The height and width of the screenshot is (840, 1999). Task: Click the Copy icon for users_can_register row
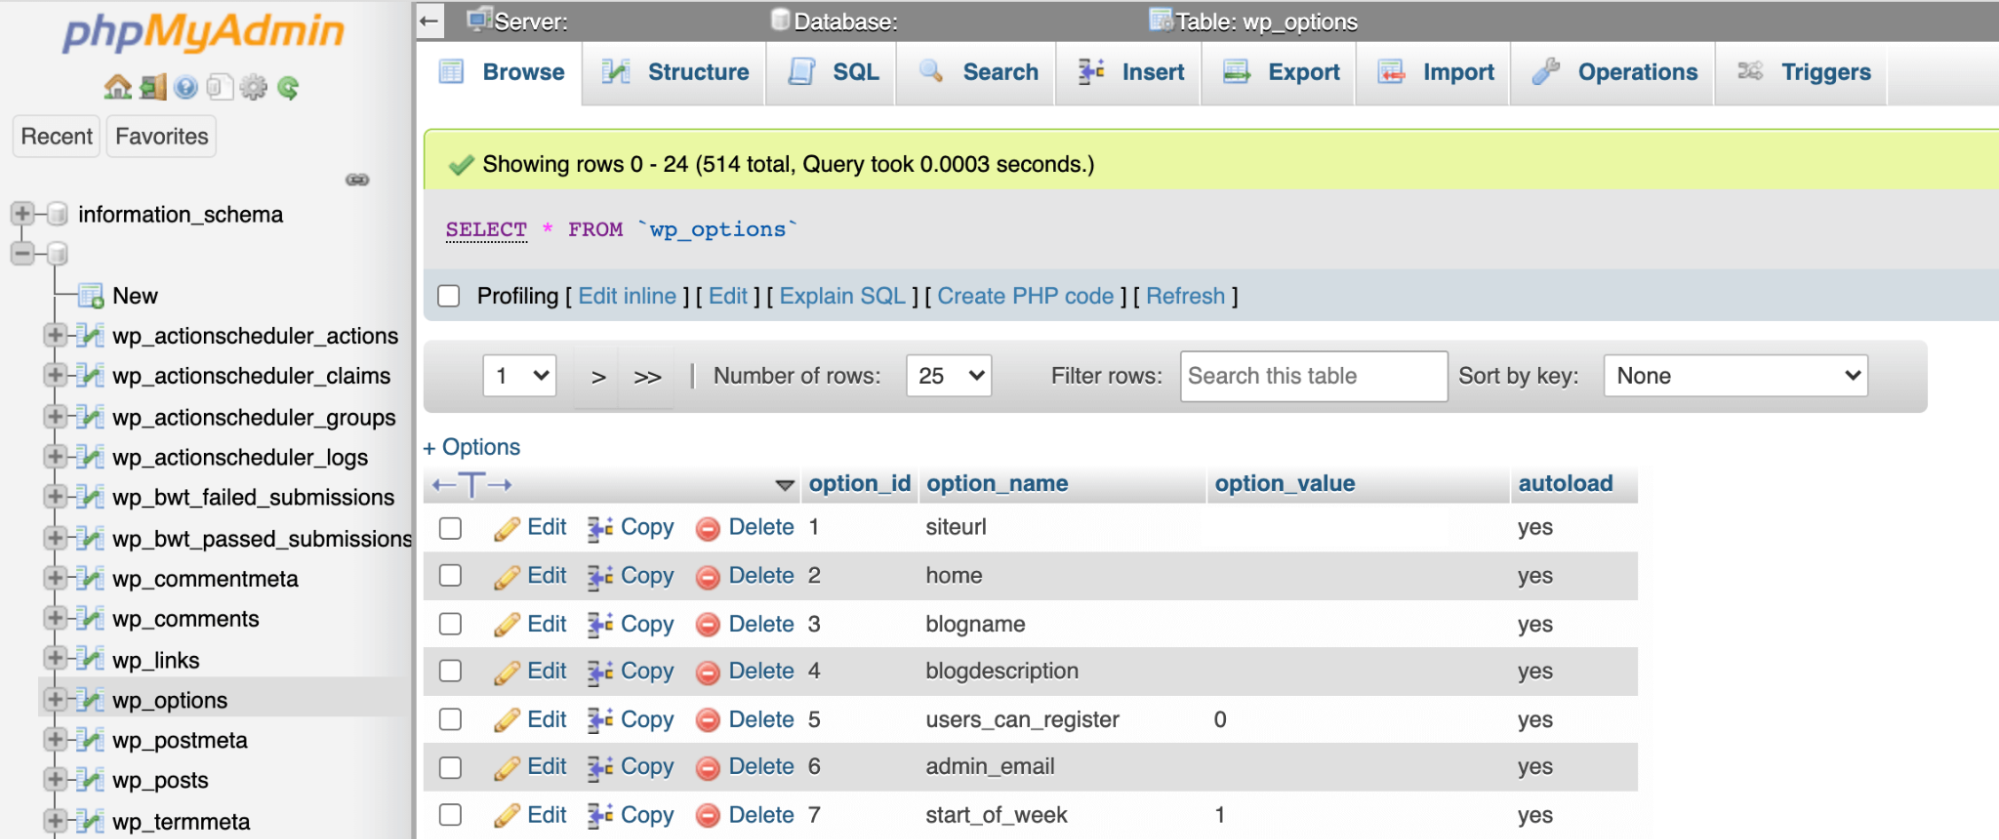[600, 721]
